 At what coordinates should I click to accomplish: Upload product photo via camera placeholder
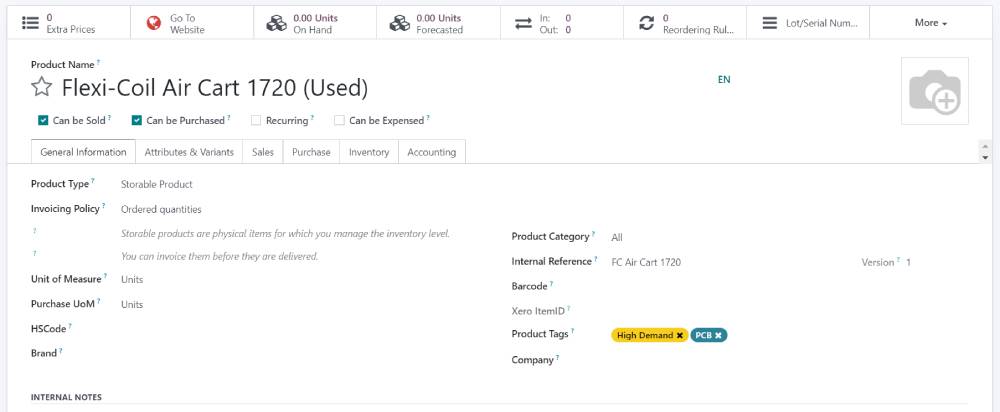tap(934, 91)
